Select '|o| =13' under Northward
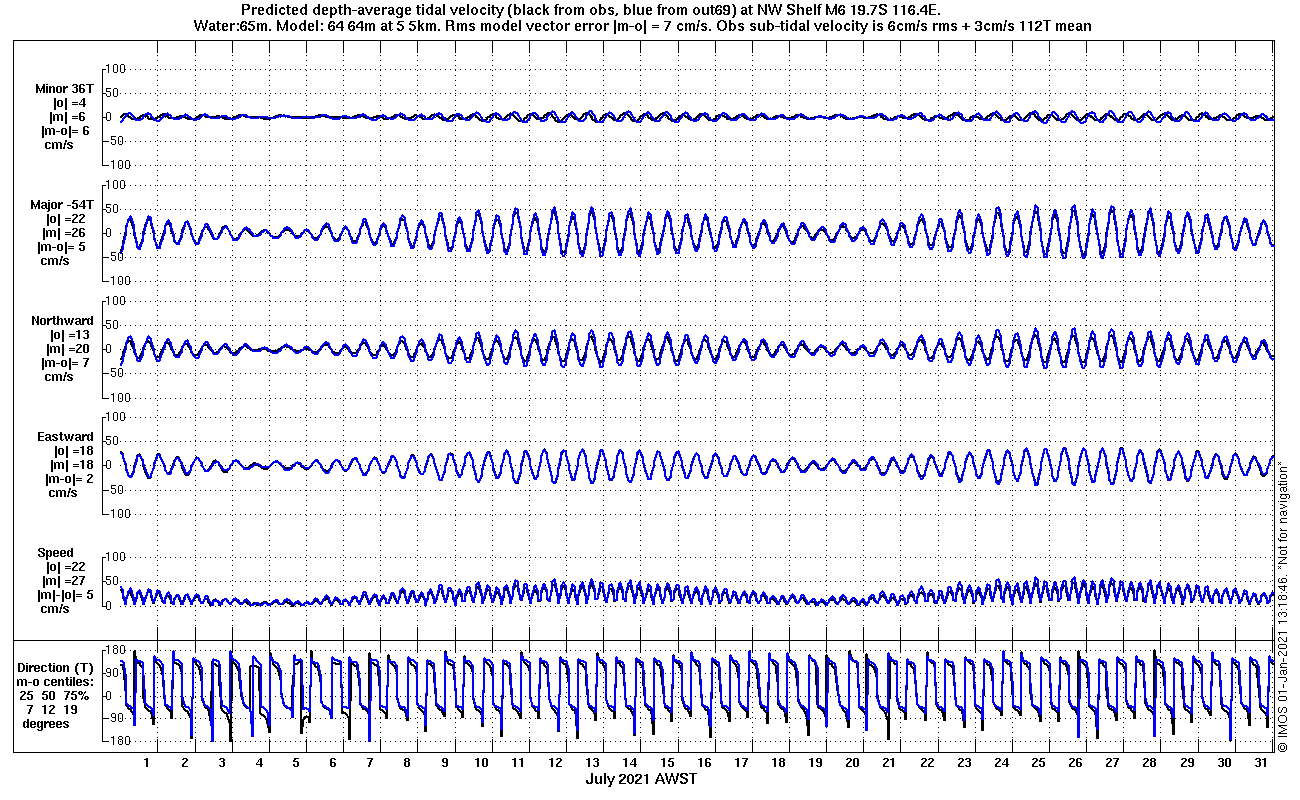The width and height of the screenshot is (1300, 800). click(70, 335)
